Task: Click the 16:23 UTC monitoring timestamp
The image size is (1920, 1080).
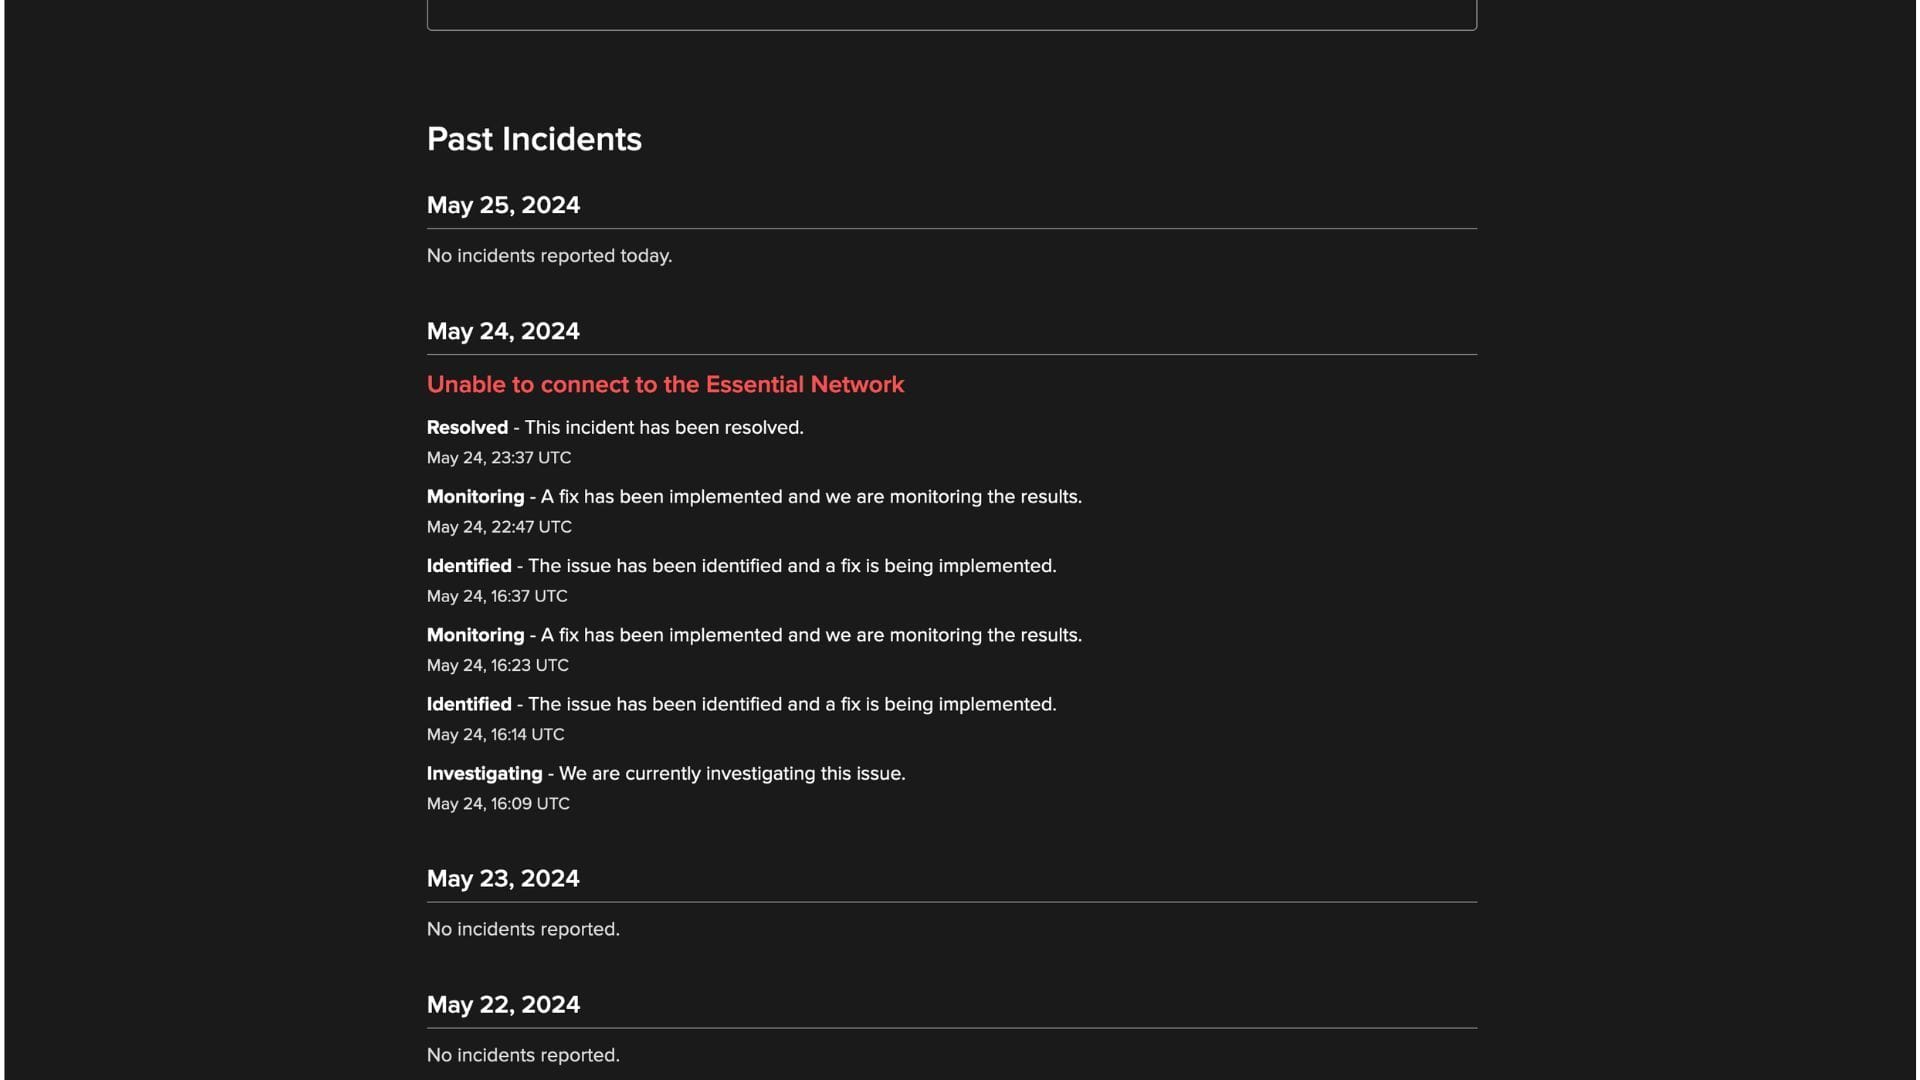Action: pyautogui.click(x=497, y=665)
